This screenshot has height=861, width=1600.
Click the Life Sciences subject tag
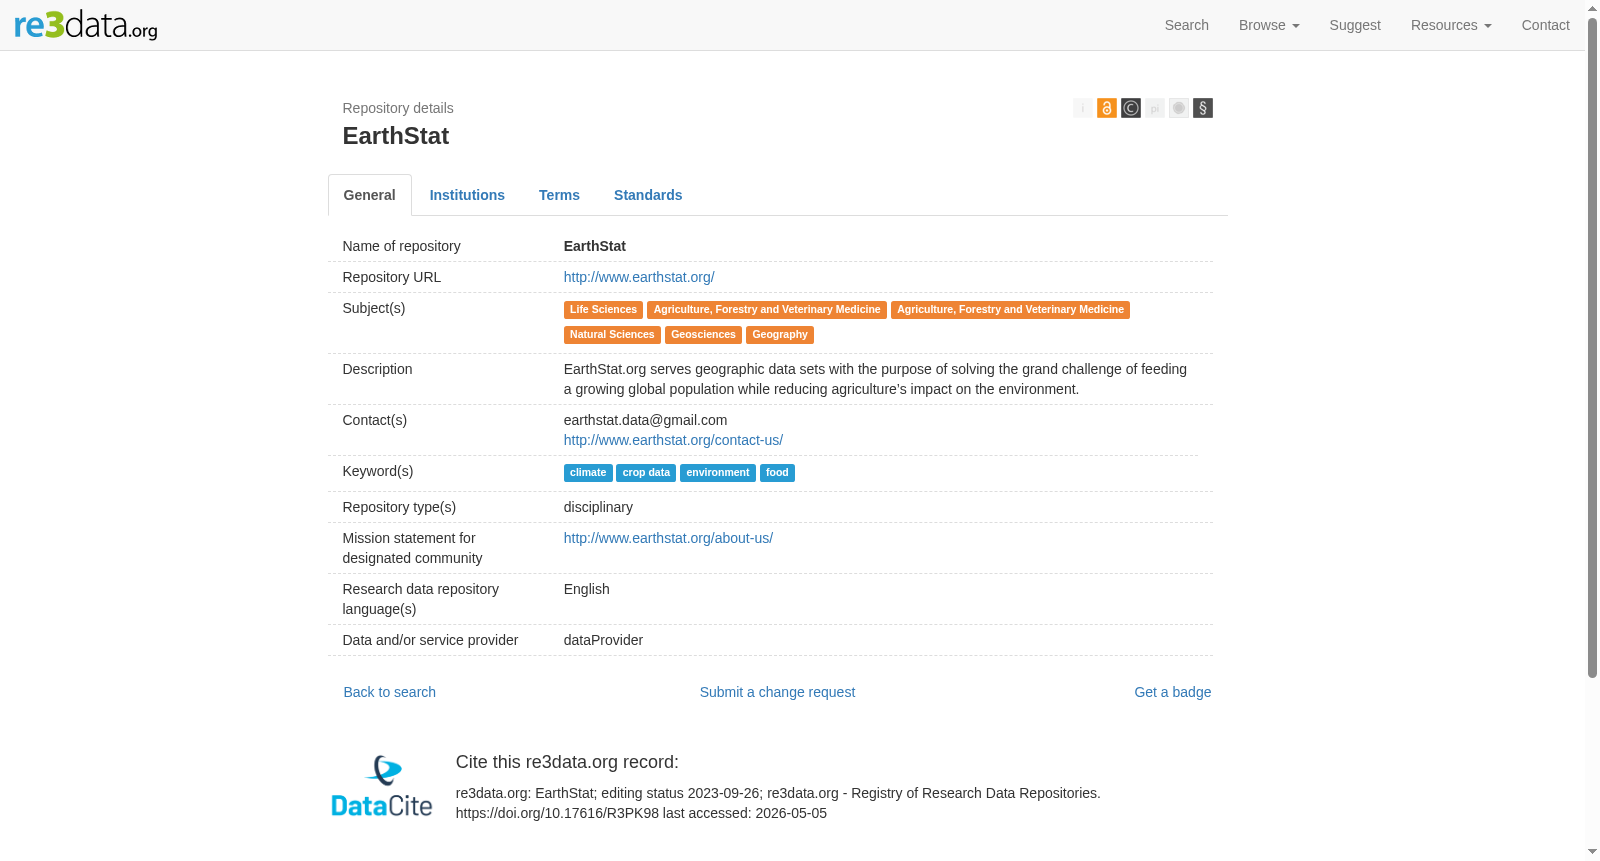[603, 310]
